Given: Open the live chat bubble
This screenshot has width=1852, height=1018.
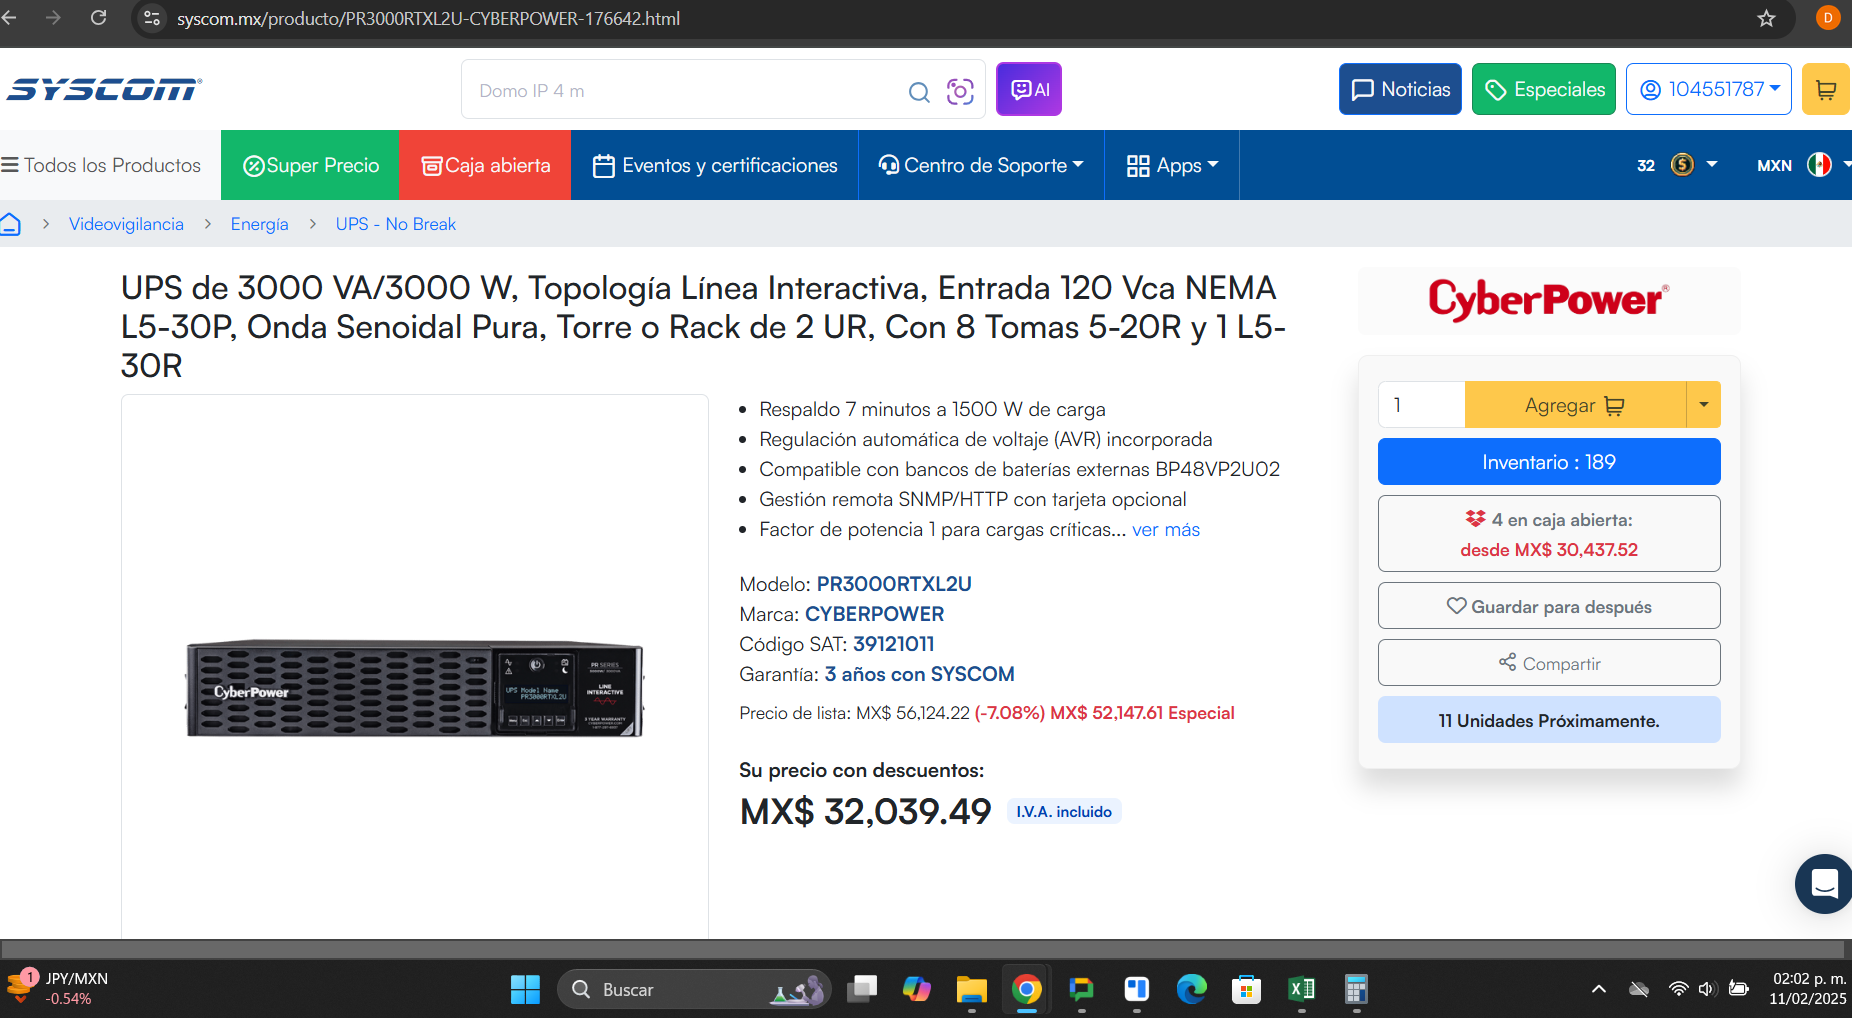Looking at the screenshot, I should 1824,884.
